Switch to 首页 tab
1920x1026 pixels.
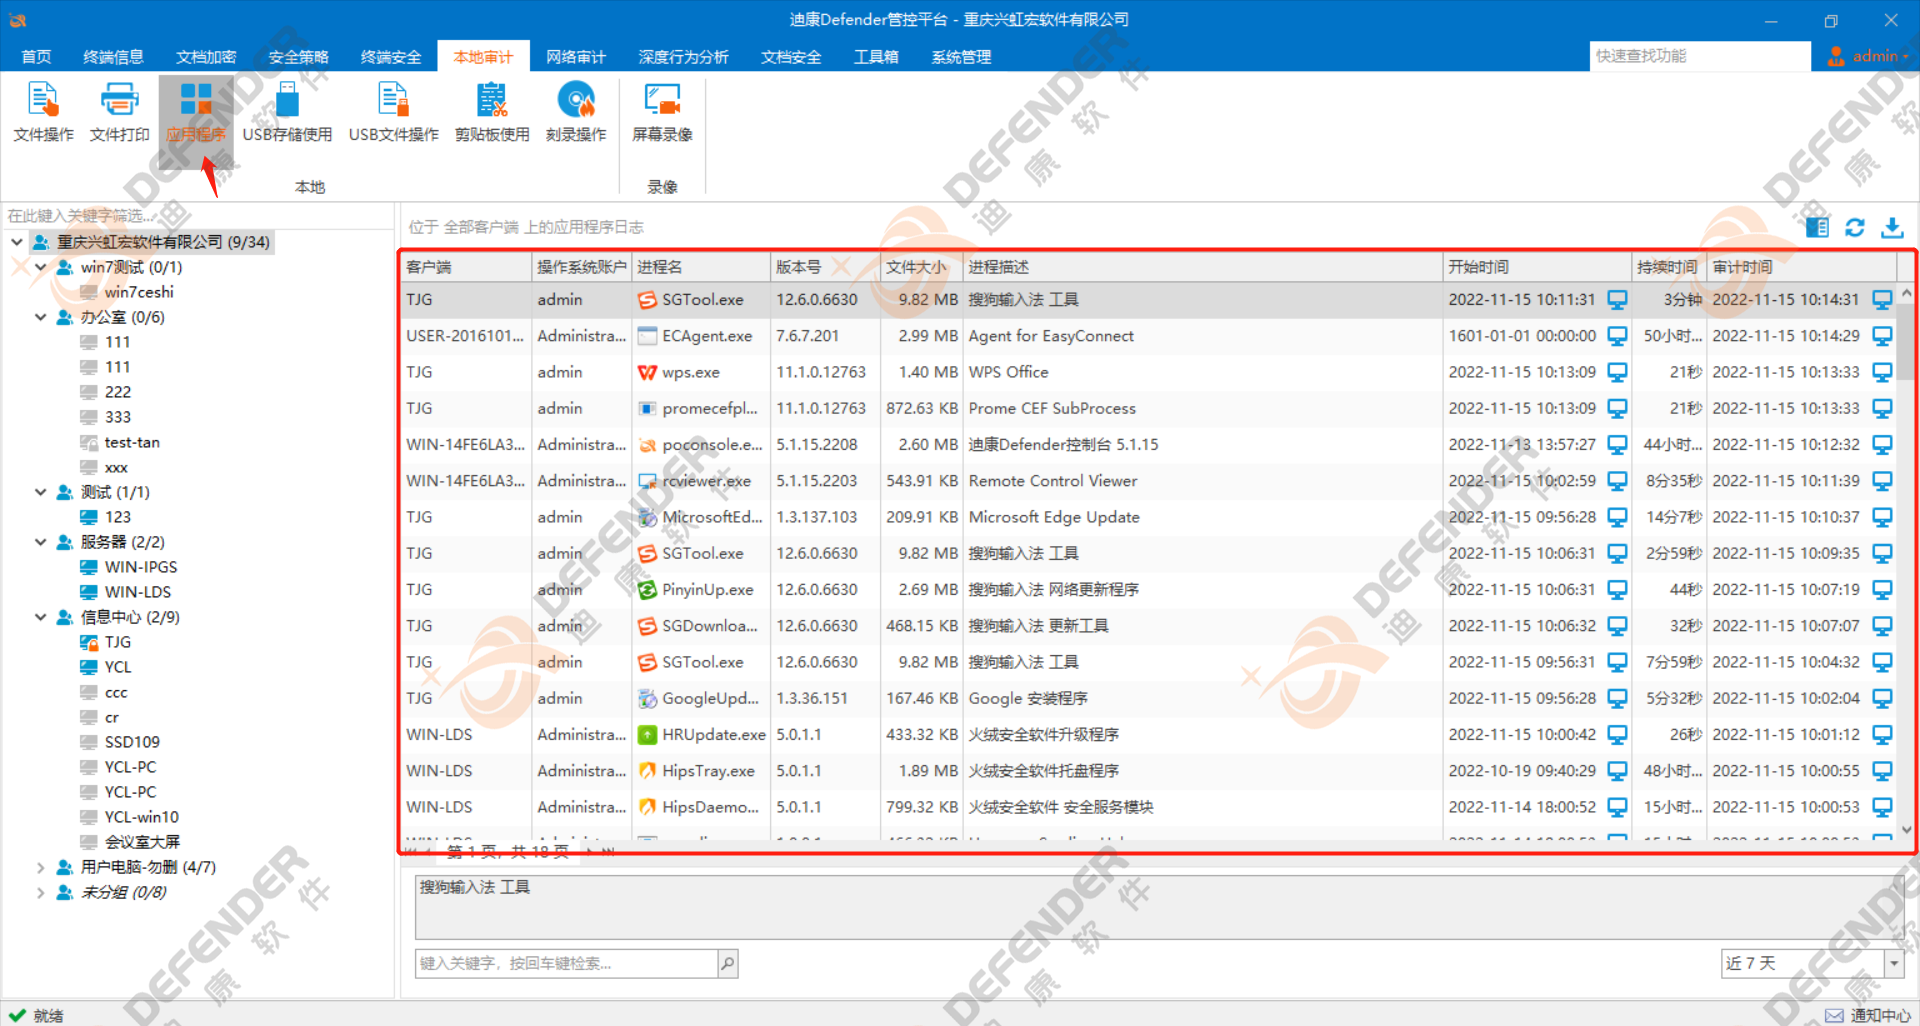[36, 57]
